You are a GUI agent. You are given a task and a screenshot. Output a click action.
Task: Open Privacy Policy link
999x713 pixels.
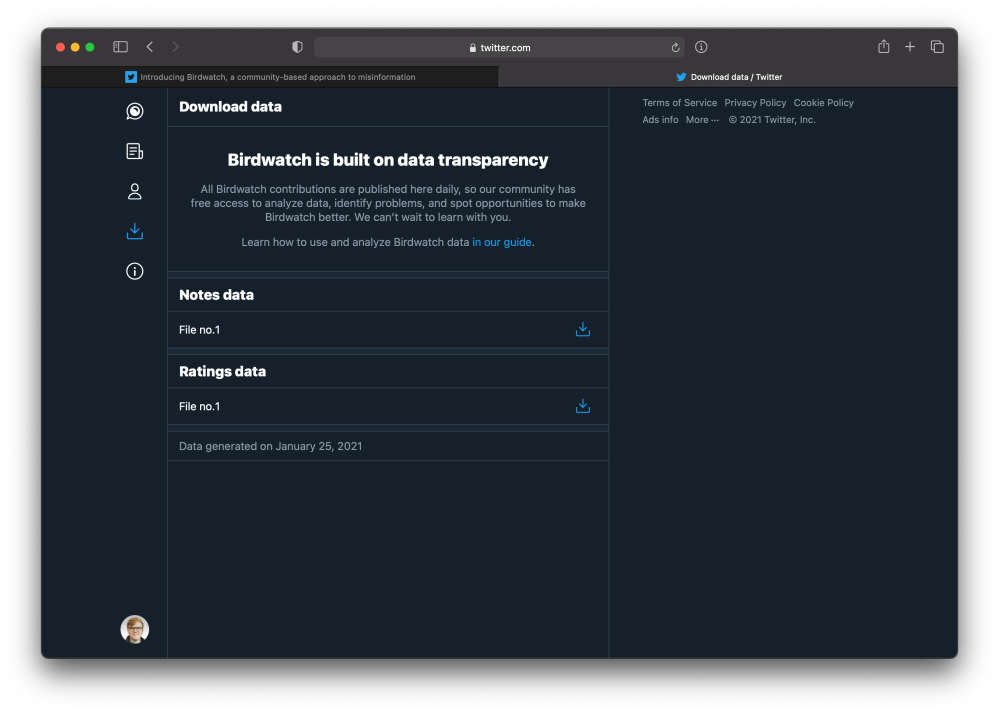click(x=755, y=103)
